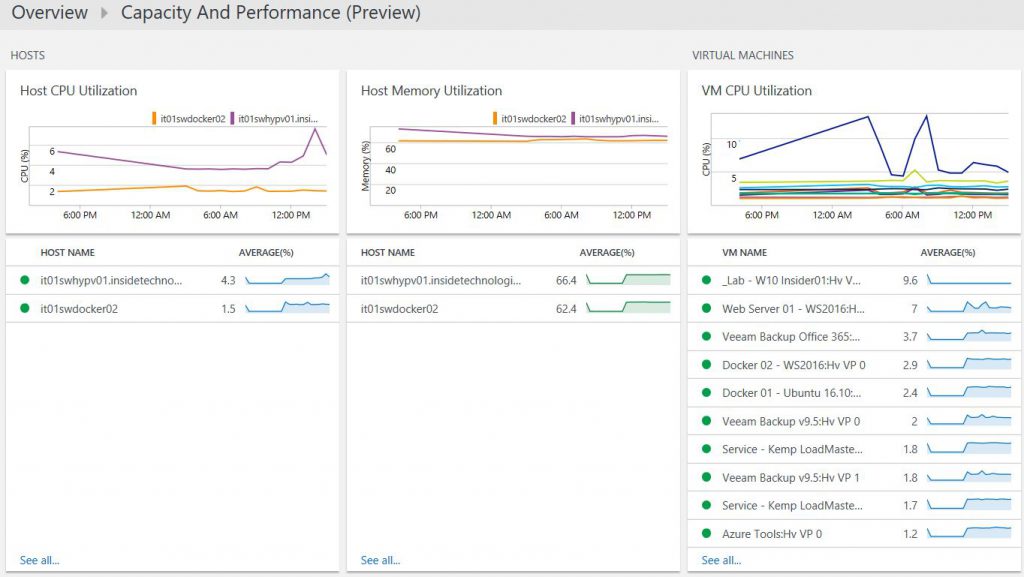The width and height of the screenshot is (1024, 577).
Task: Select Web Server 01 - WS2016 VM row
Action: pos(854,308)
